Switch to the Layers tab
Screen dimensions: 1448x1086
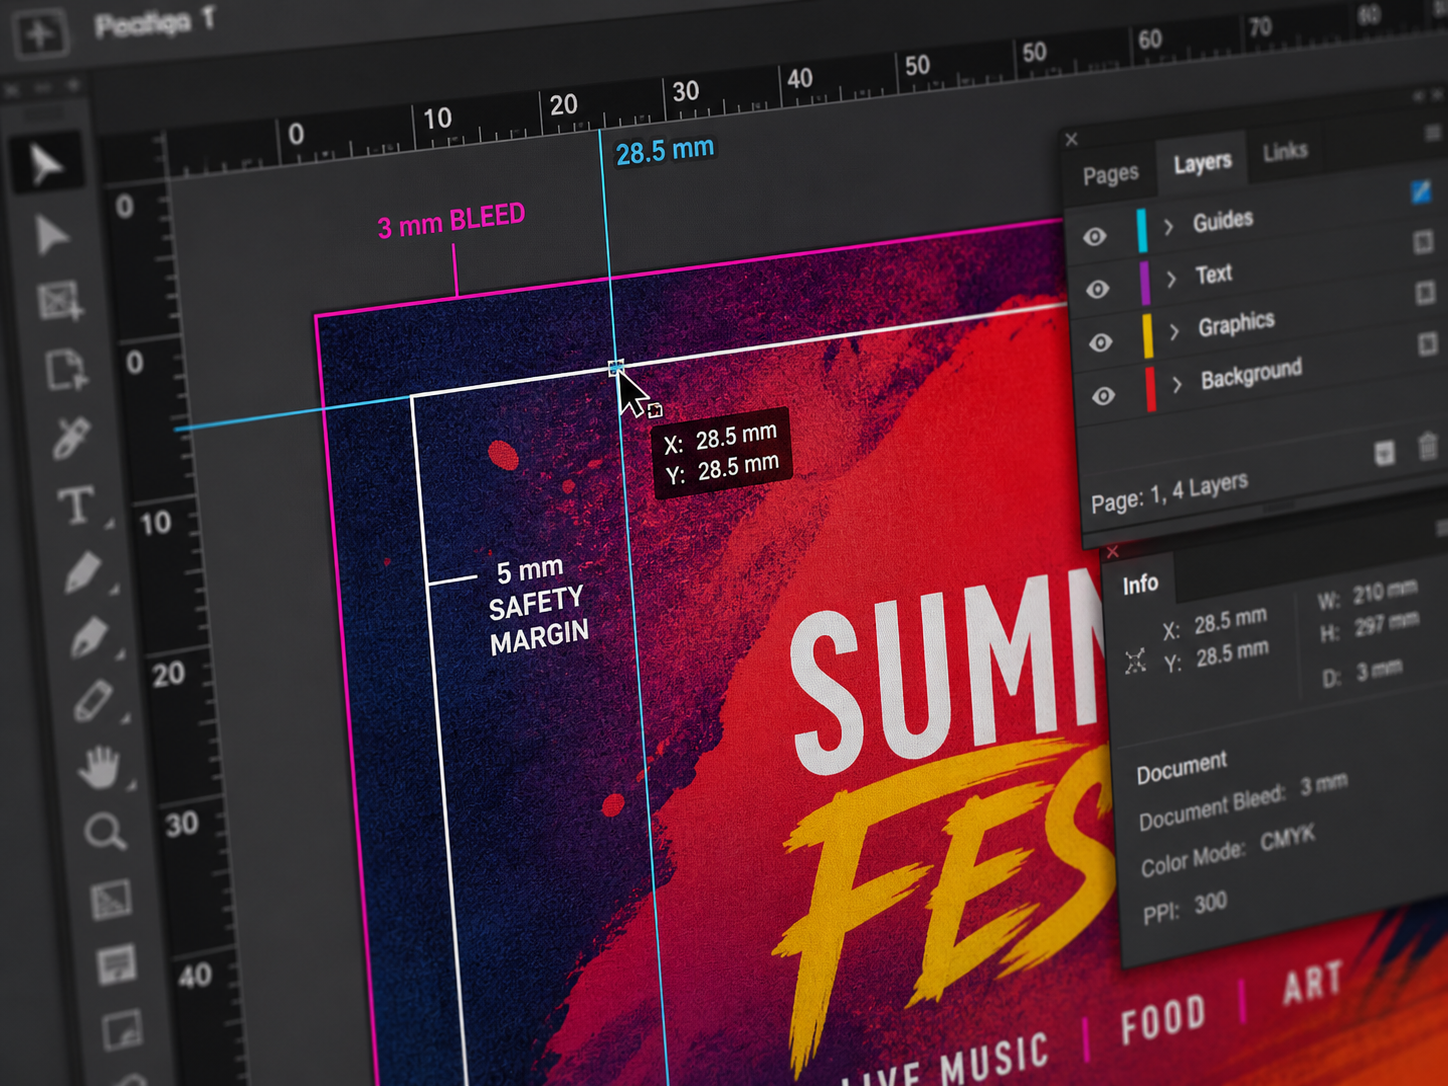coord(1203,162)
